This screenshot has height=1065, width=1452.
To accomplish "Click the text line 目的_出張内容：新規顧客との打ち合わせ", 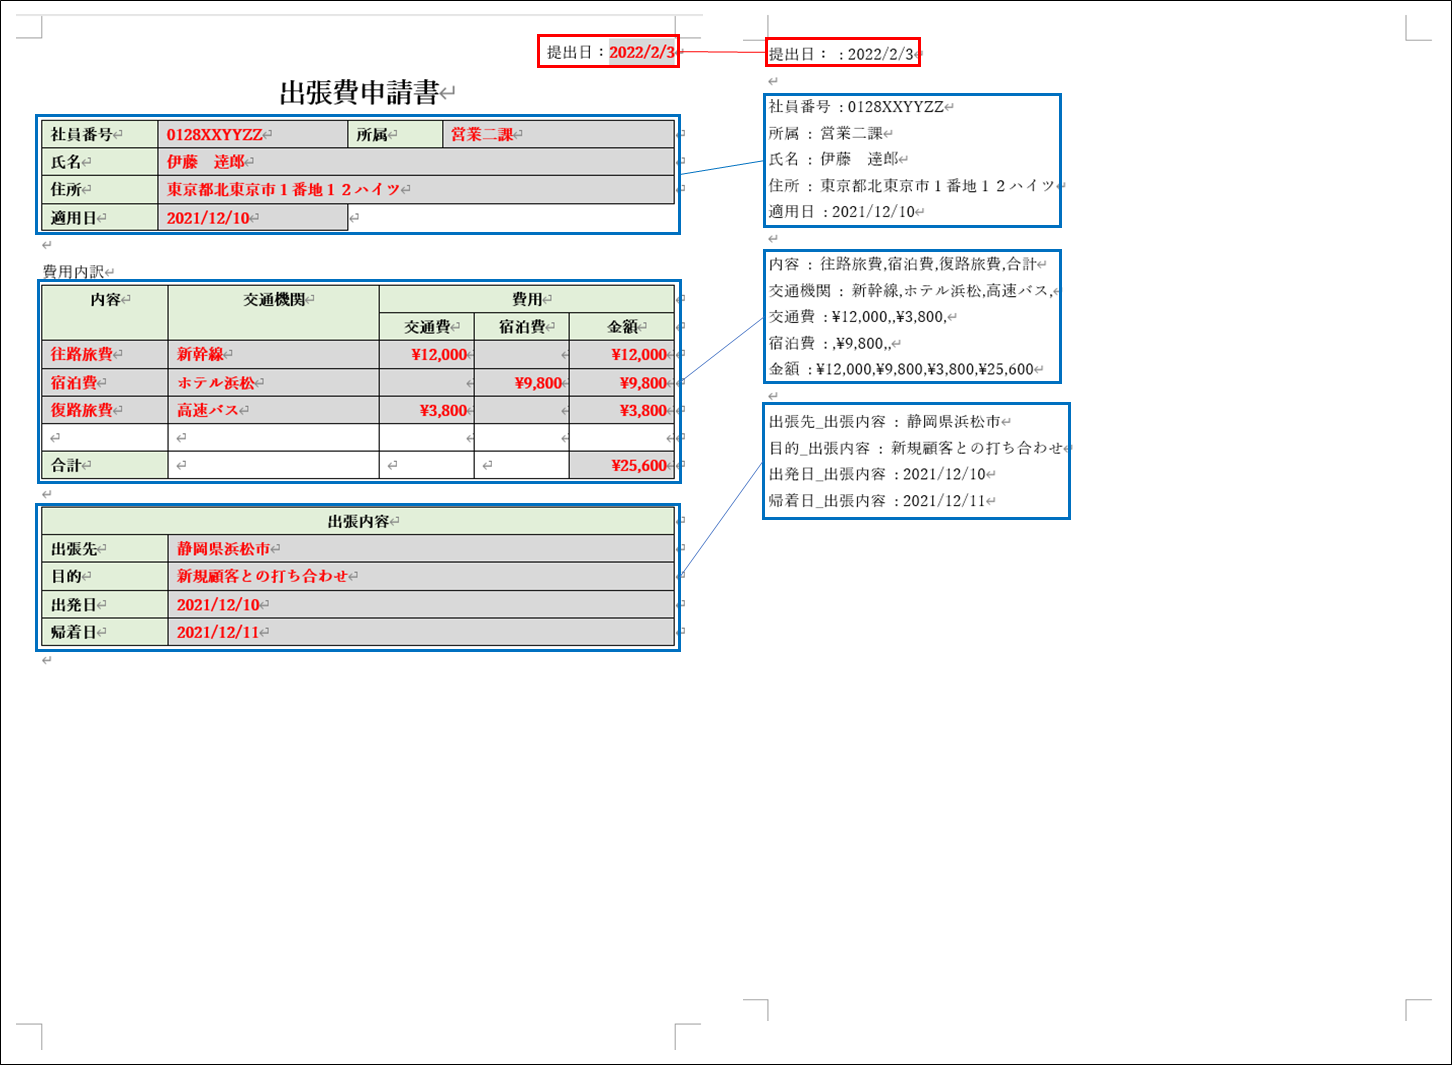I will coord(915,448).
